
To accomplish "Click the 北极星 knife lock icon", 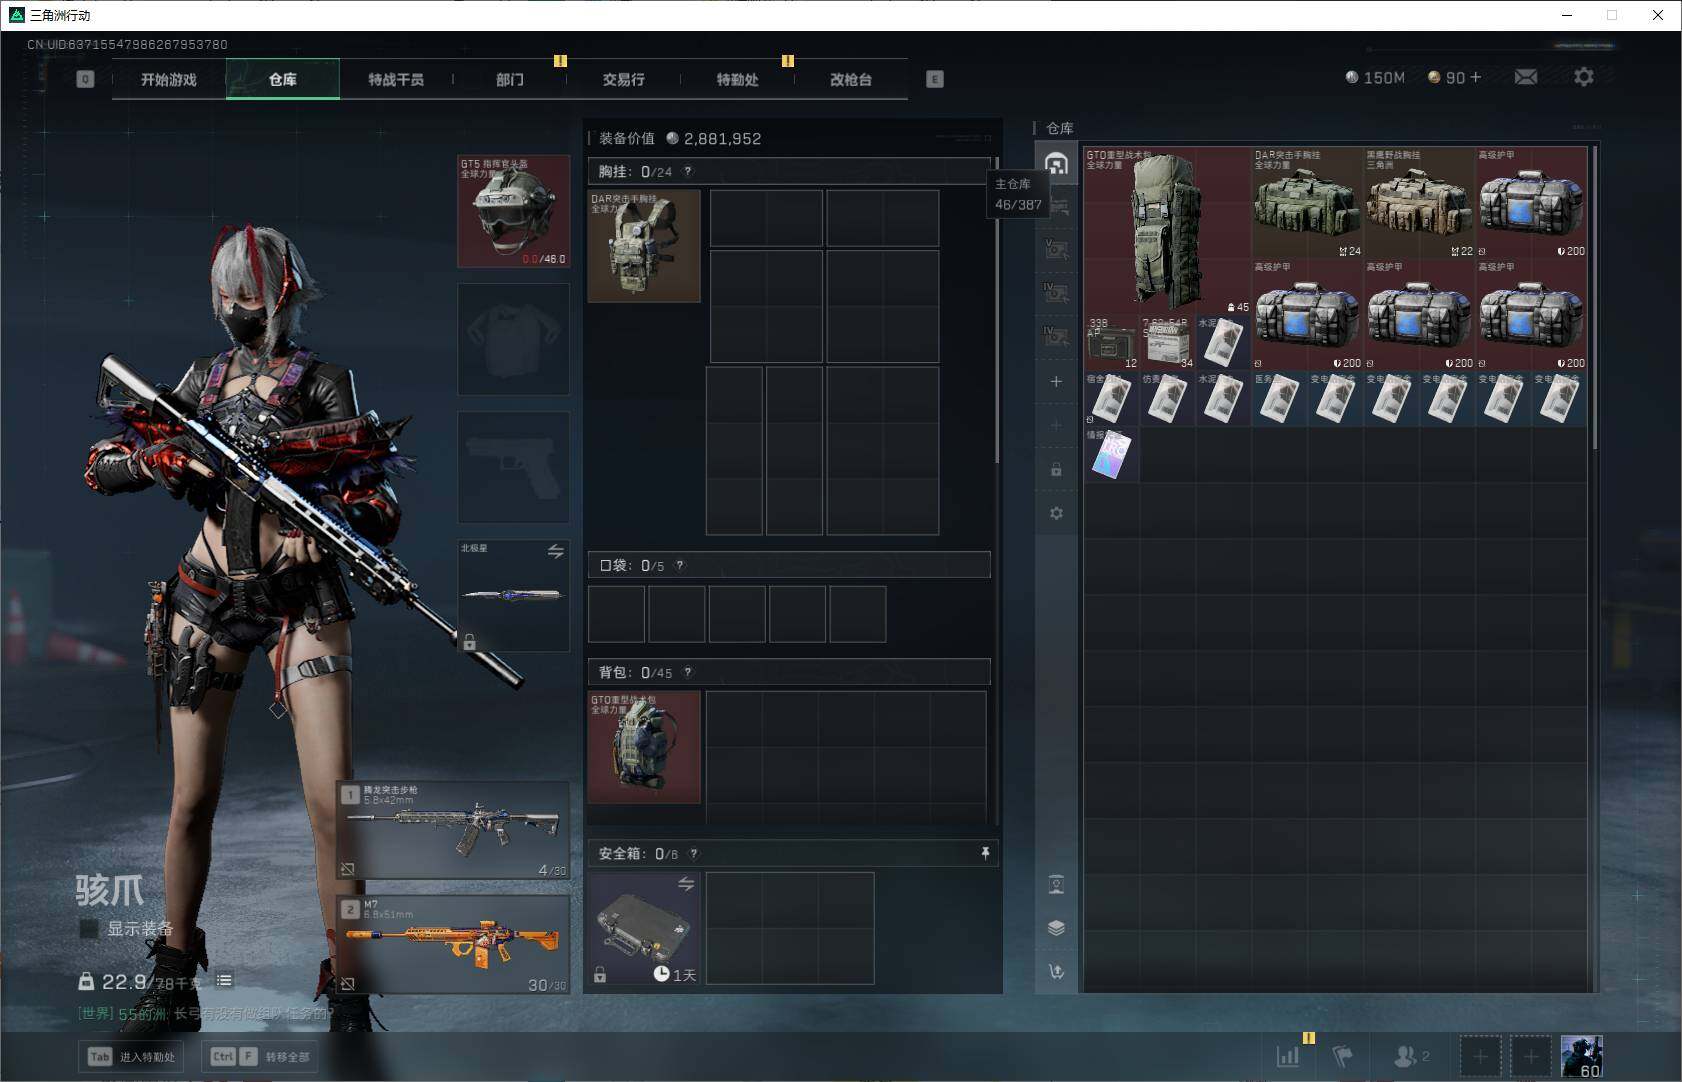I will pos(469,641).
